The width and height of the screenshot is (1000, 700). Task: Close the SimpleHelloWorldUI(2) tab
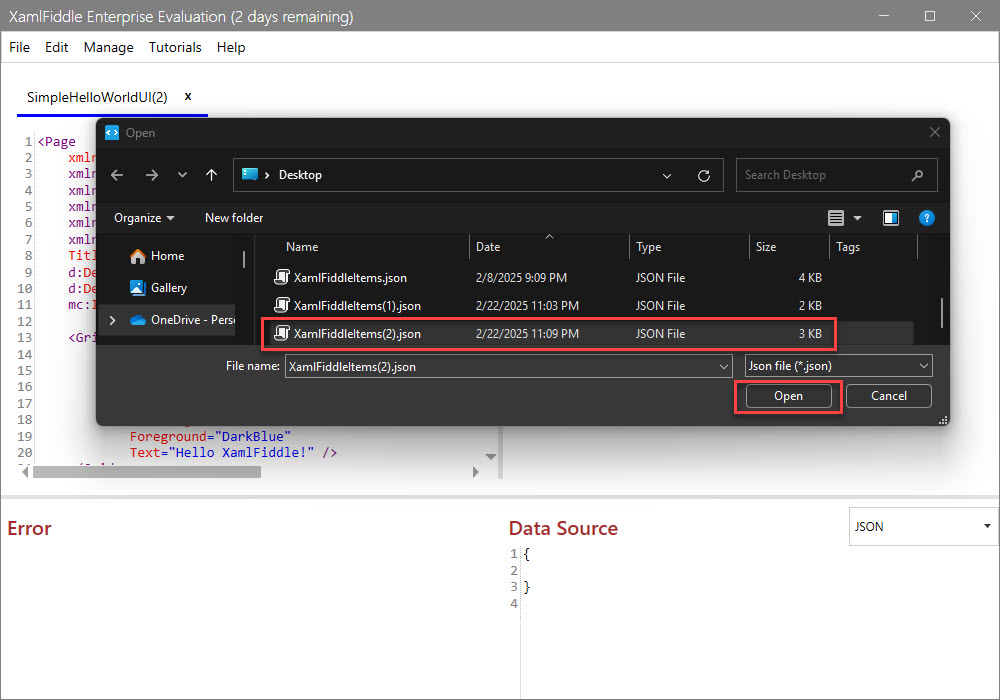188,96
